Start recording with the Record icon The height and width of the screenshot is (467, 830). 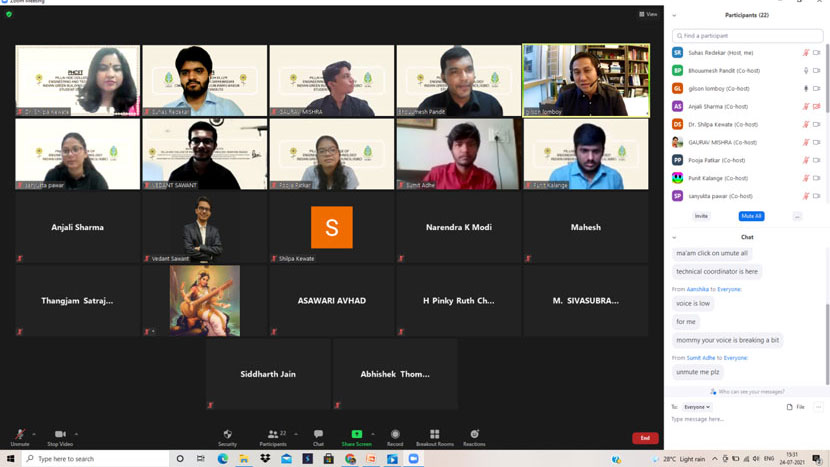[x=395, y=435]
